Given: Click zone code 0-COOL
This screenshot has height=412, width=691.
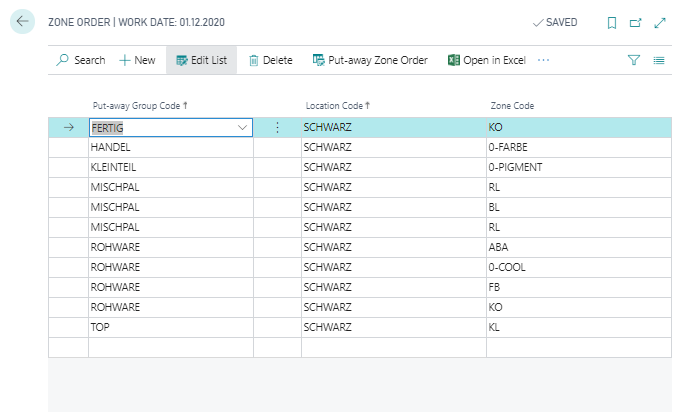Looking at the screenshot, I should (x=579, y=267).
